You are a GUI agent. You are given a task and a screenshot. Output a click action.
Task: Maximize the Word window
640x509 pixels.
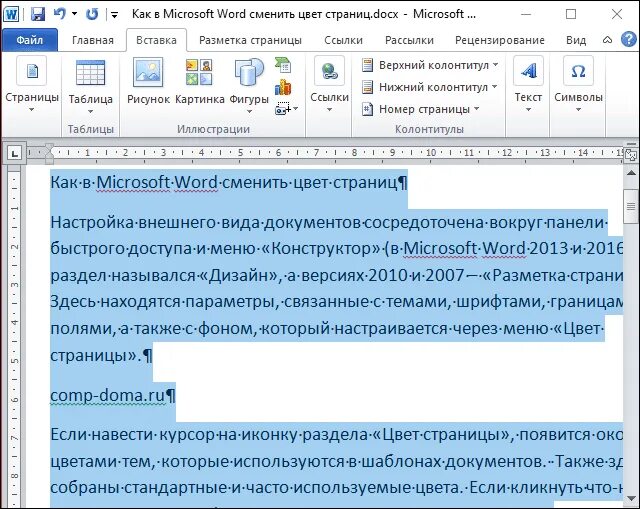coord(571,14)
